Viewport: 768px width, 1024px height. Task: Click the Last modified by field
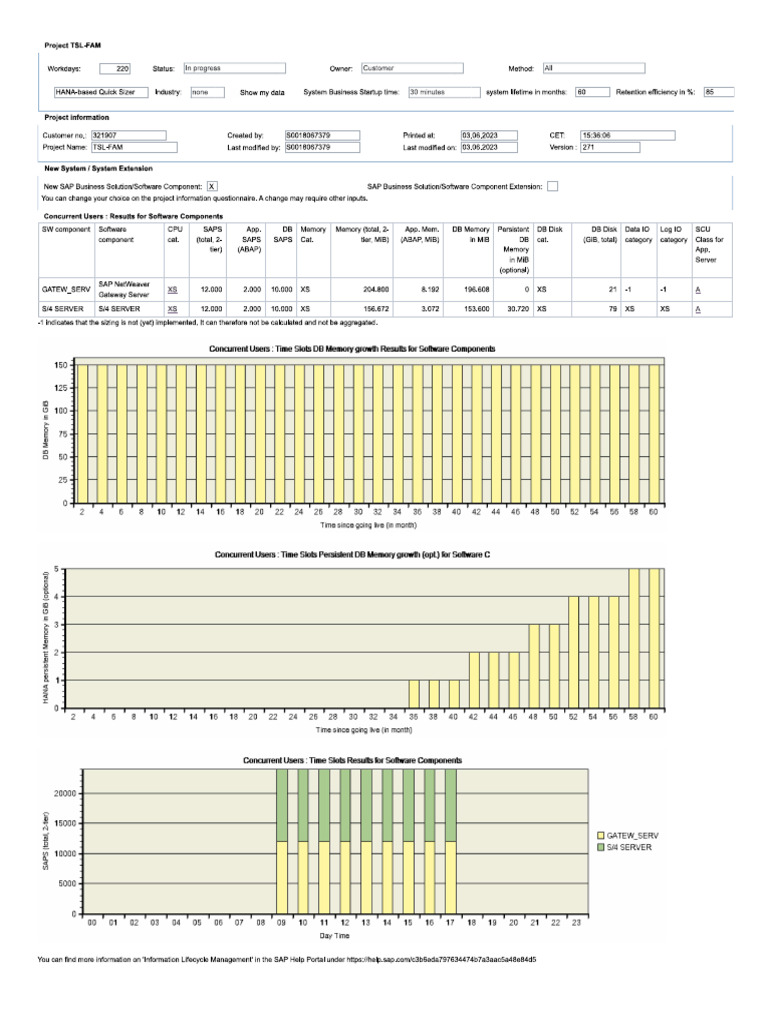click(x=322, y=147)
